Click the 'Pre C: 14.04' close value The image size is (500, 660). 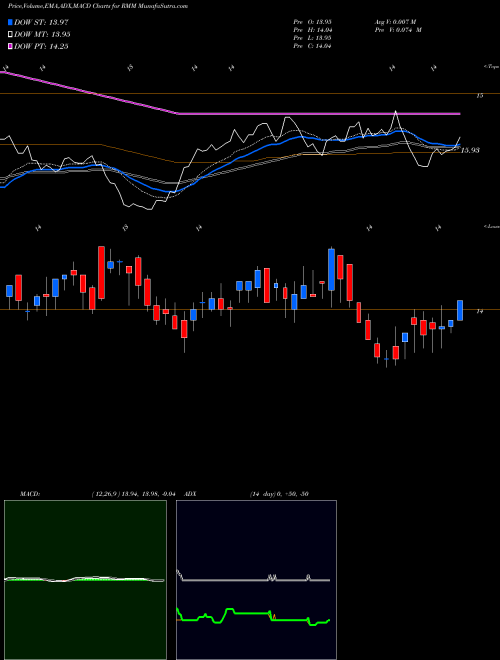(x=312, y=46)
